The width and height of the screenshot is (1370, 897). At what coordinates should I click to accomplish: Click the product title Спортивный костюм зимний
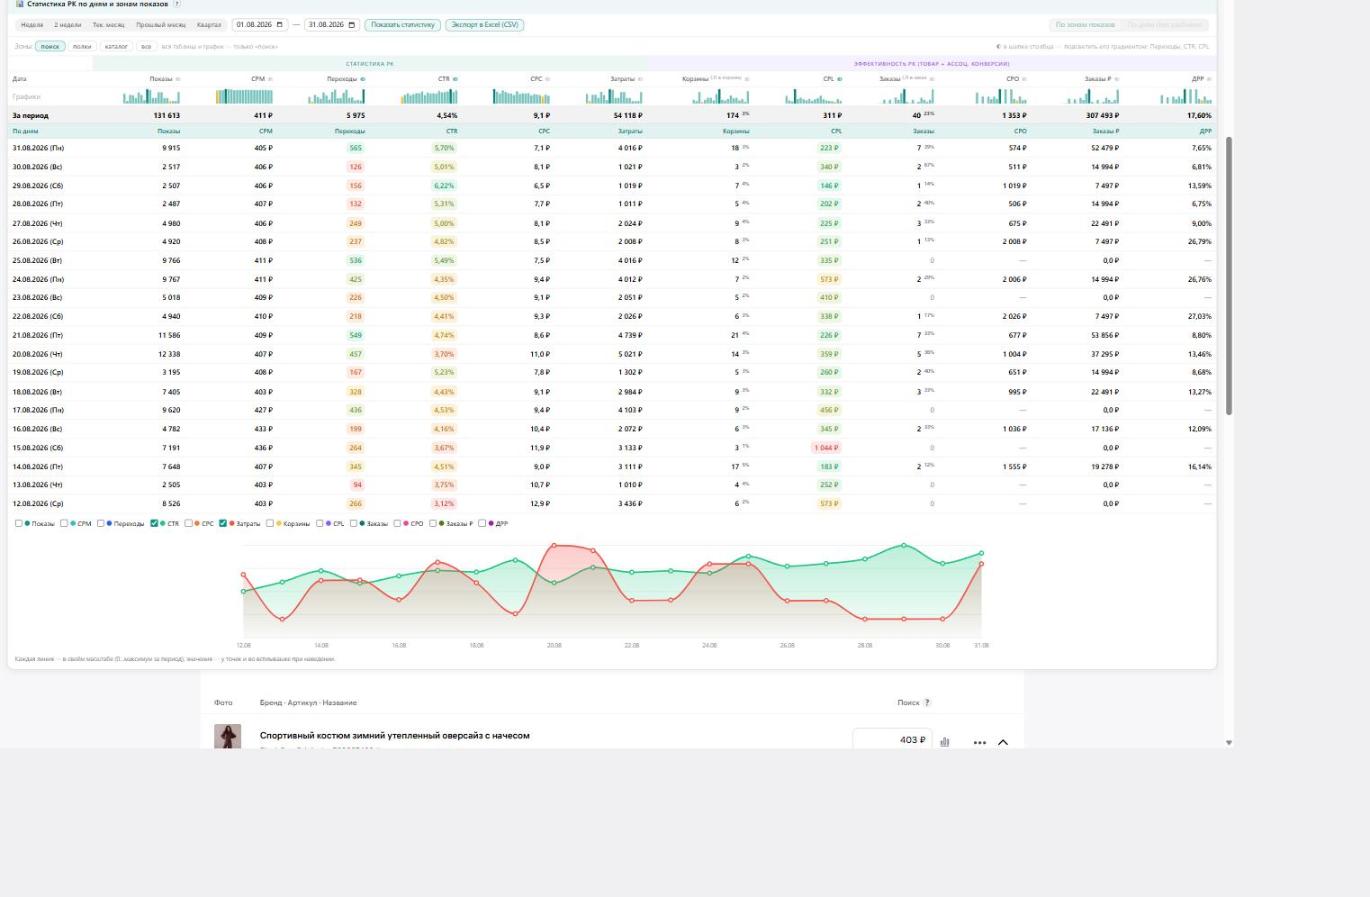click(x=395, y=736)
